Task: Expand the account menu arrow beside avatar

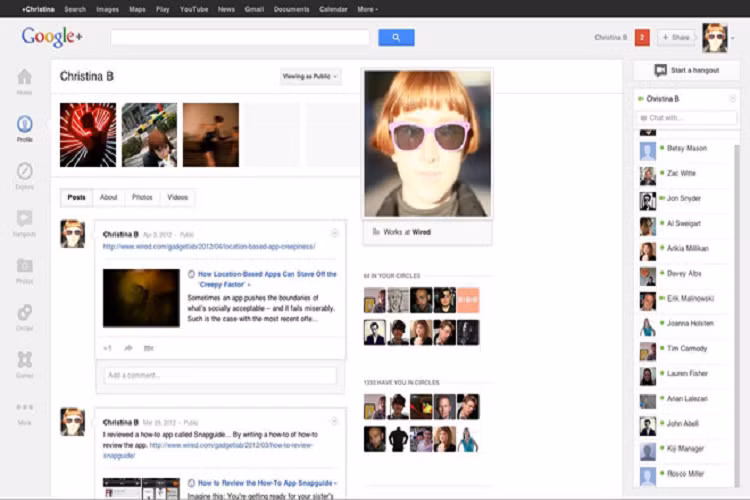Action: pos(732,38)
